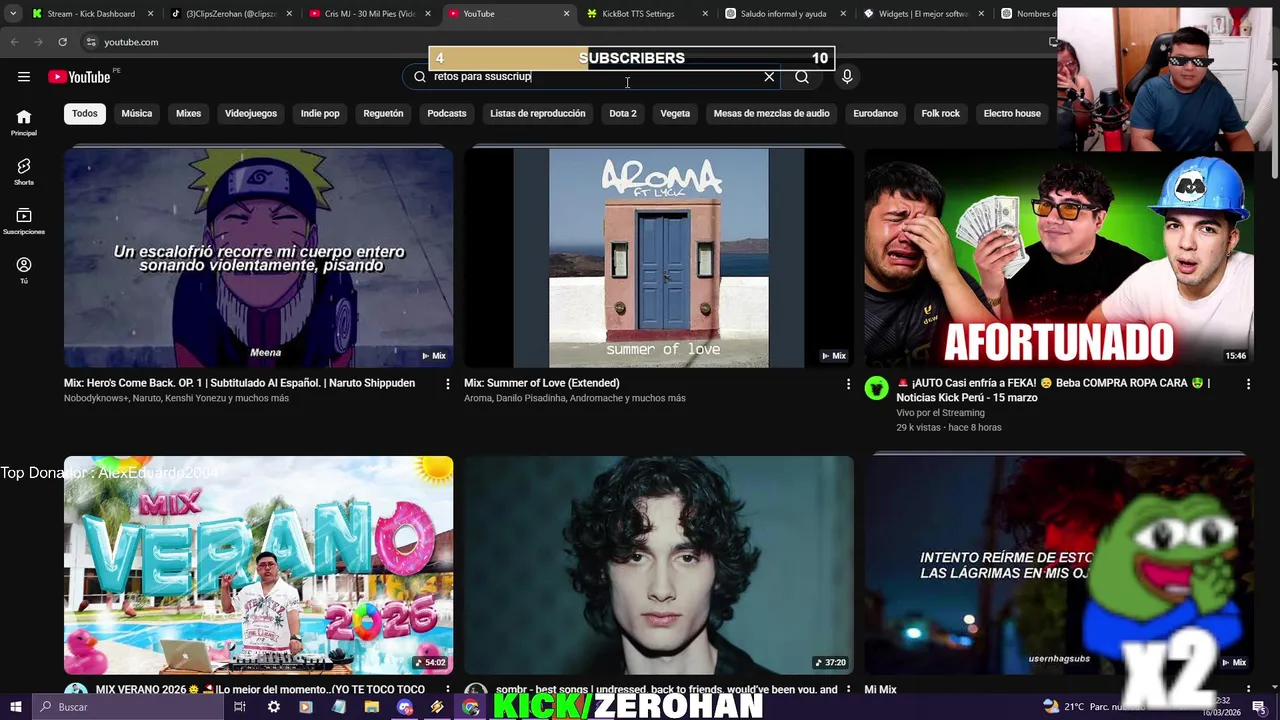Open title Mix: Hero's Come Back OP. 1

click(240, 383)
